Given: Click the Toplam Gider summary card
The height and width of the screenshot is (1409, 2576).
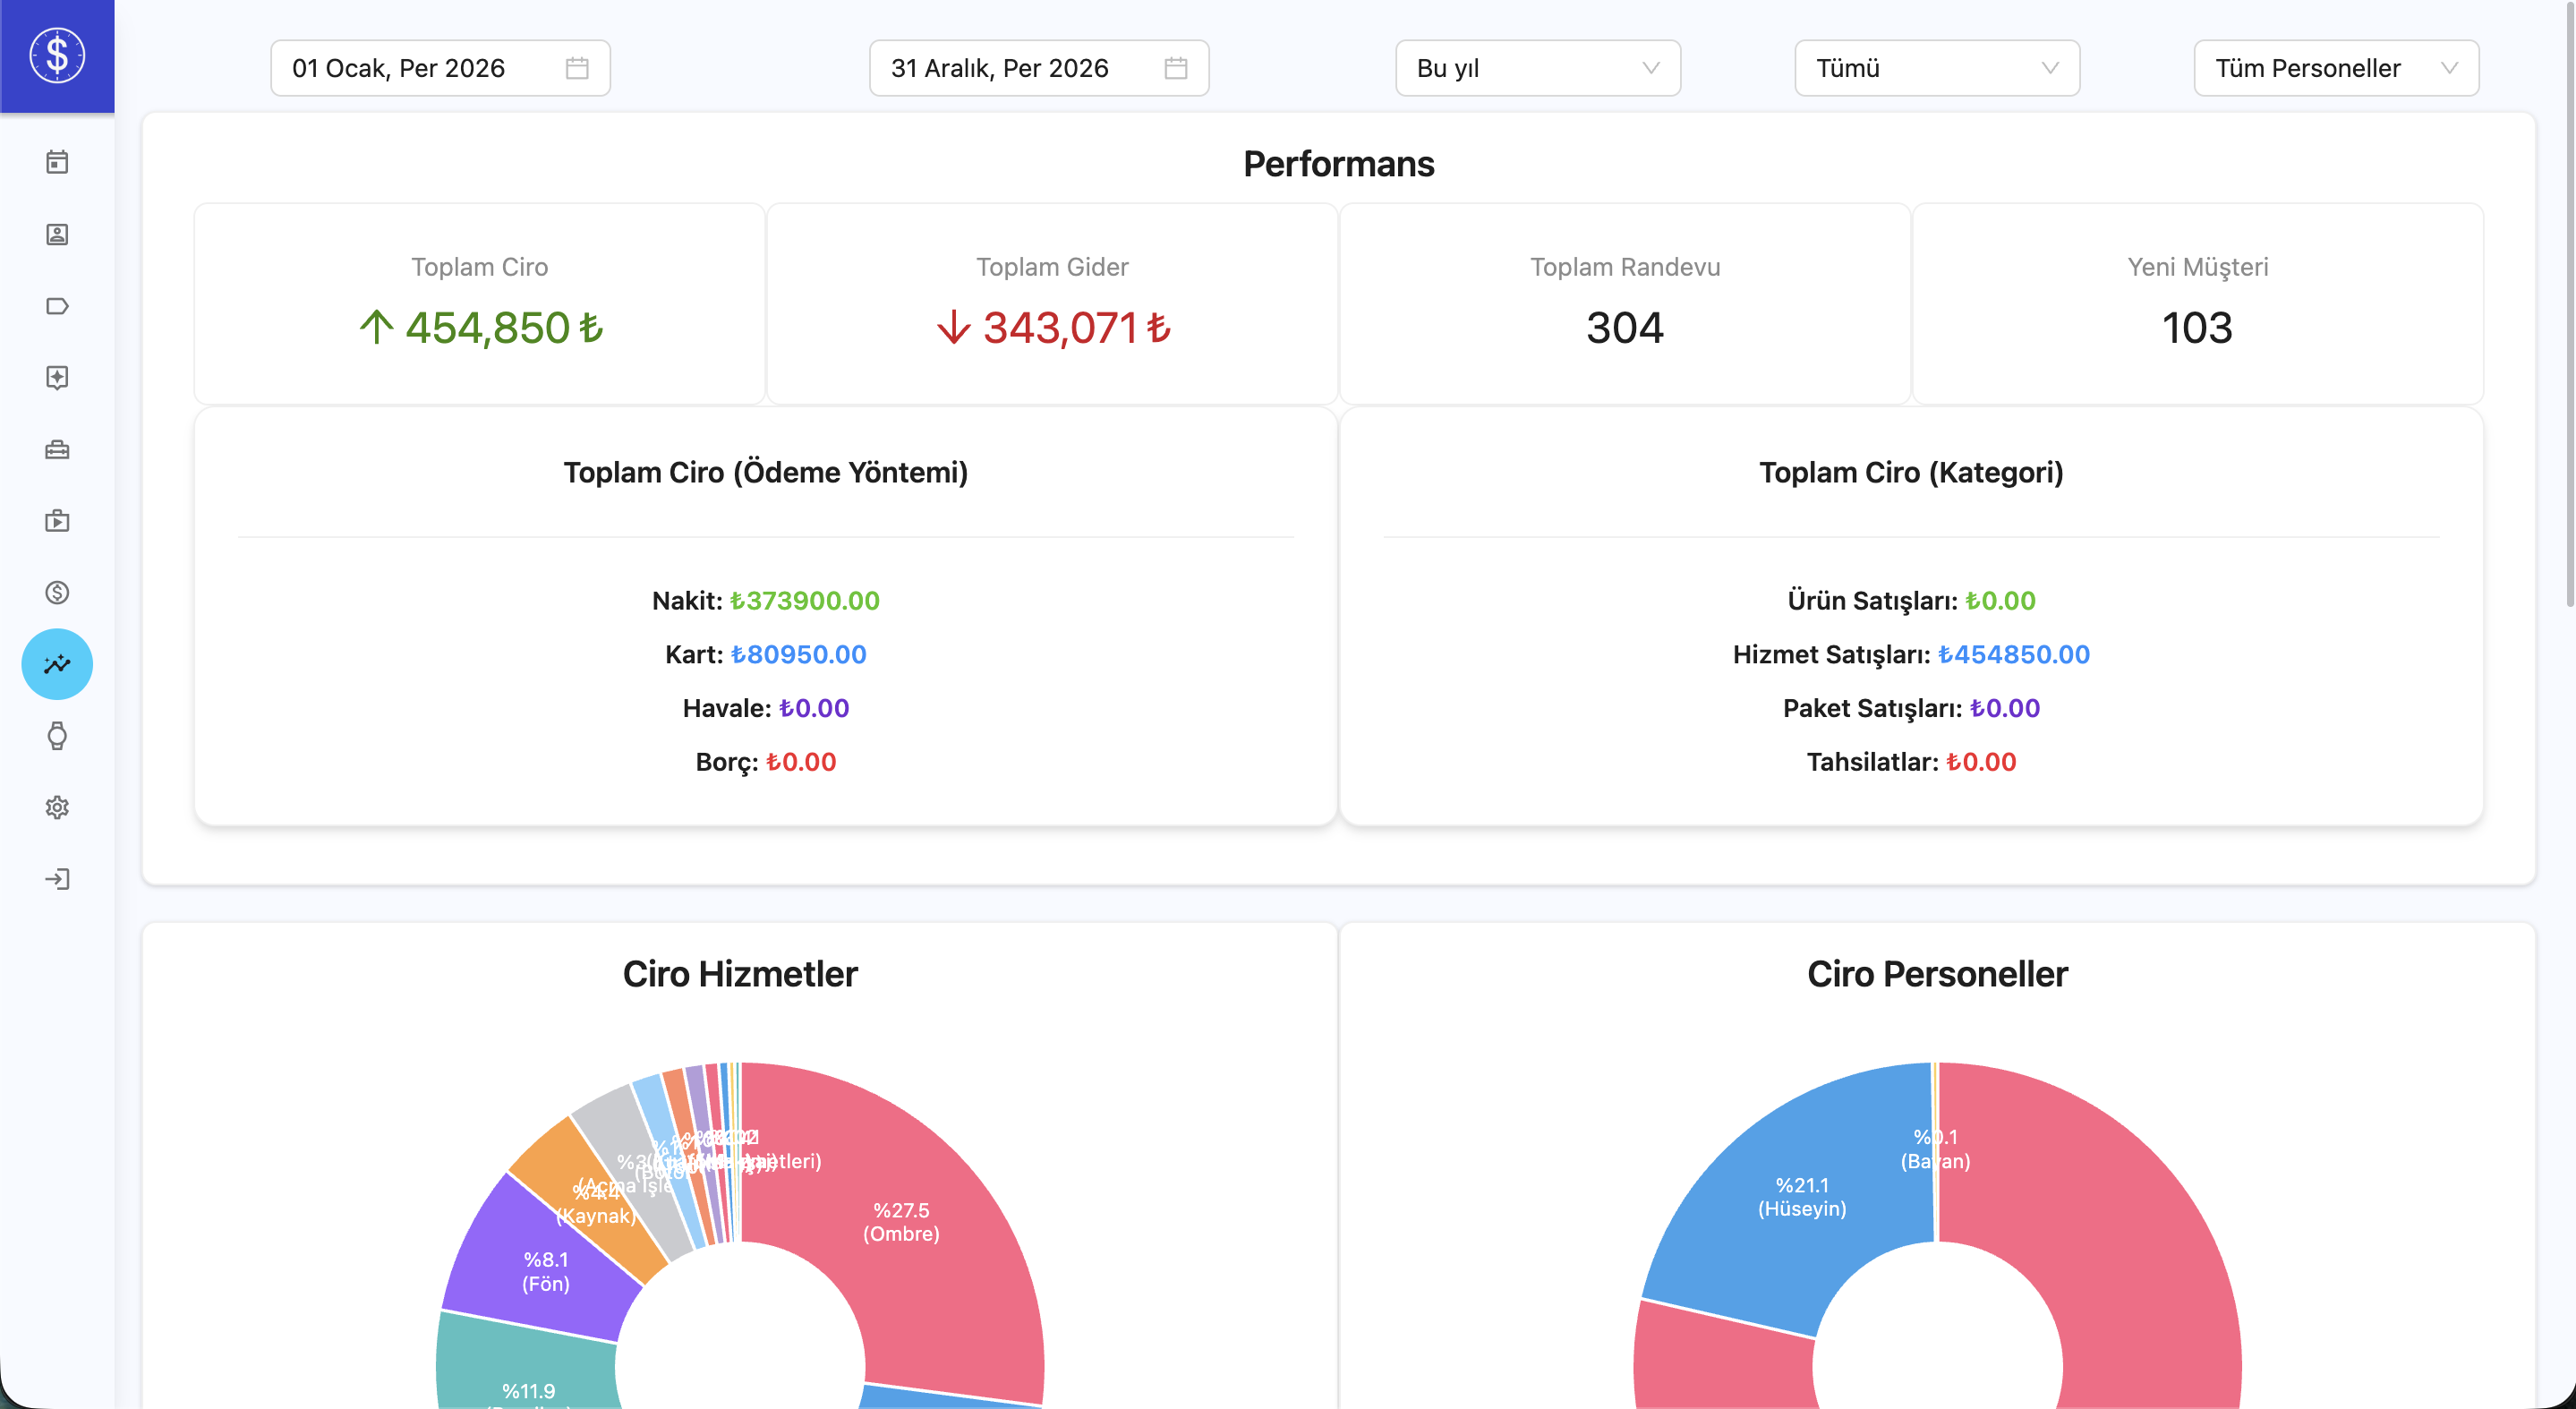Looking at the screenshot, I should (1052, 304).
